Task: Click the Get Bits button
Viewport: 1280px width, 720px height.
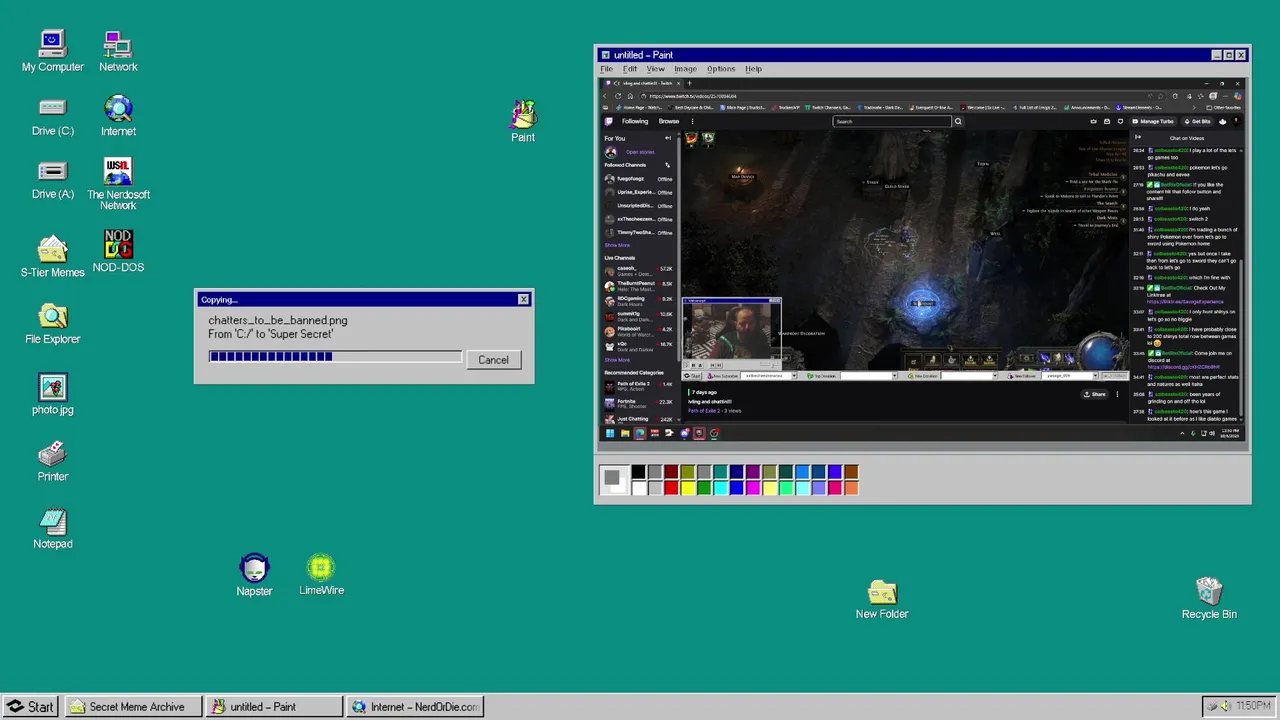Action: 1196,121
